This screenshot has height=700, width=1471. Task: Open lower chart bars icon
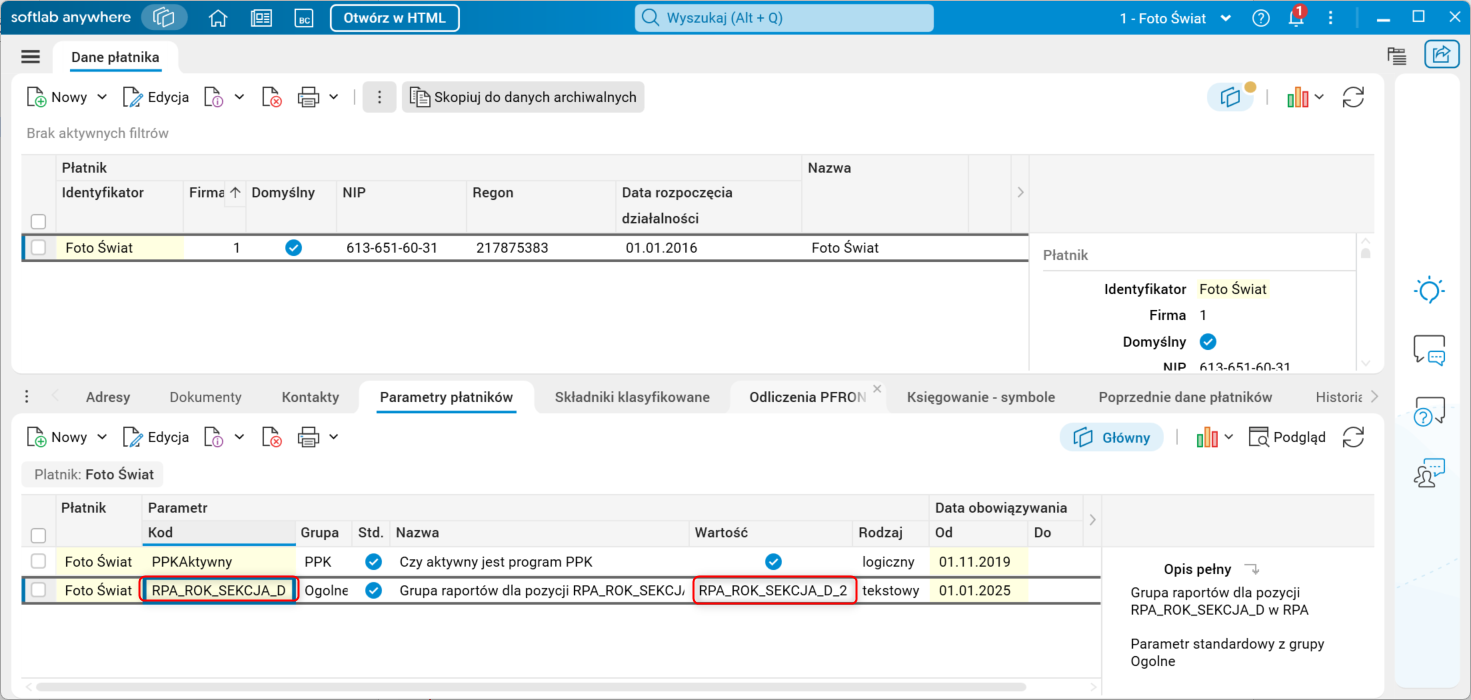(x=1208, y=437)
